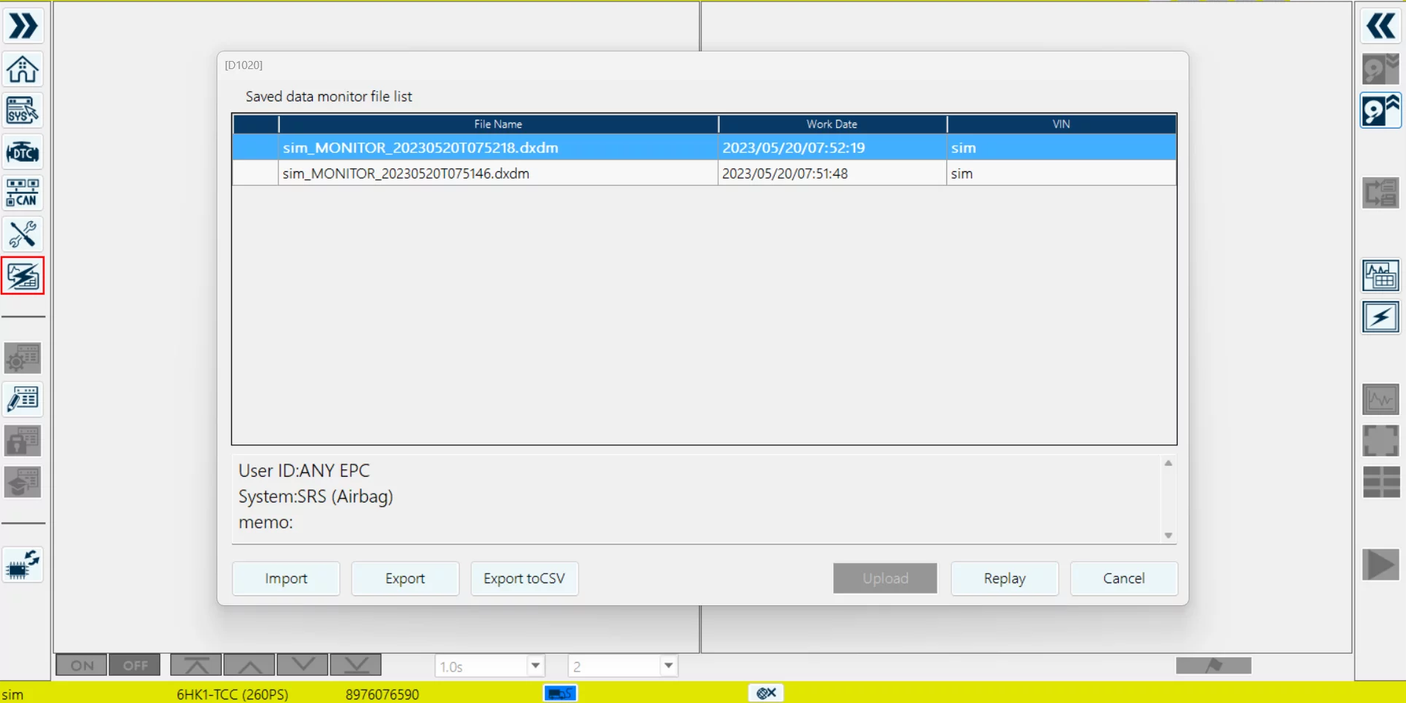Switch monitoring off using the OFF toggle
Viewport: 1406px width, 703px height.
(134, 664)
